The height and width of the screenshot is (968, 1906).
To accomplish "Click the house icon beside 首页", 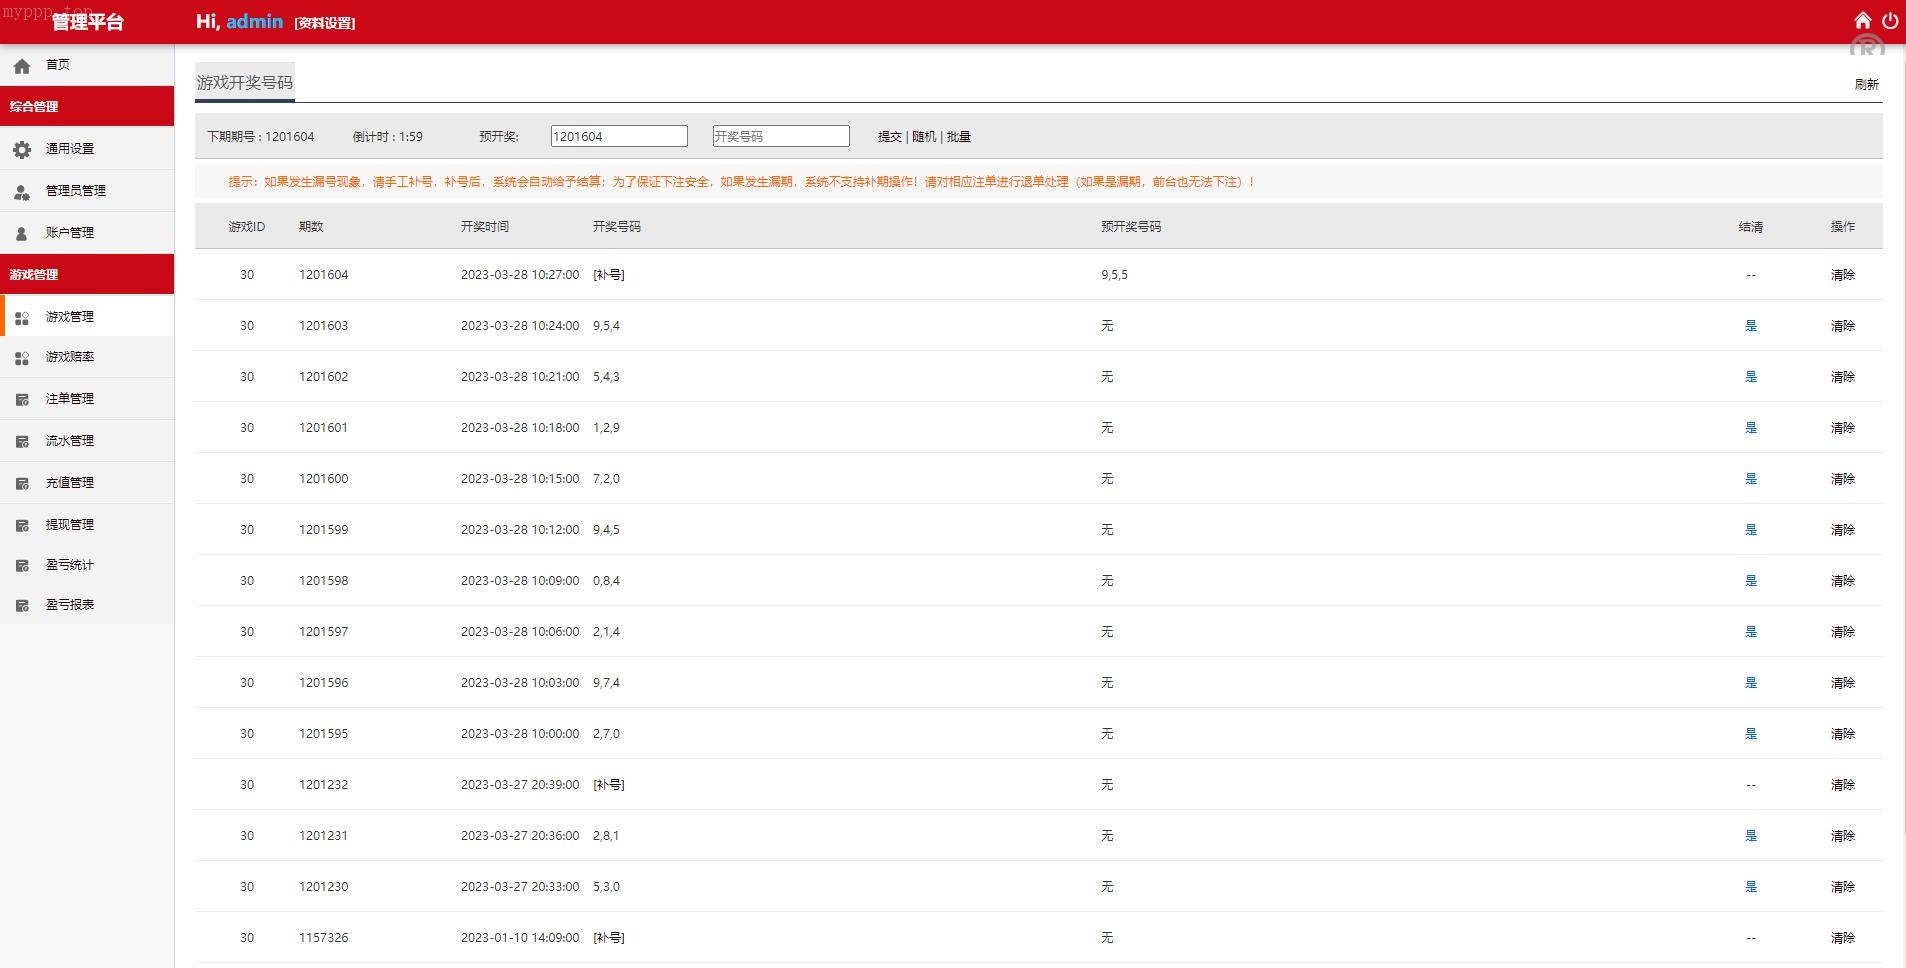I will 22,66.
